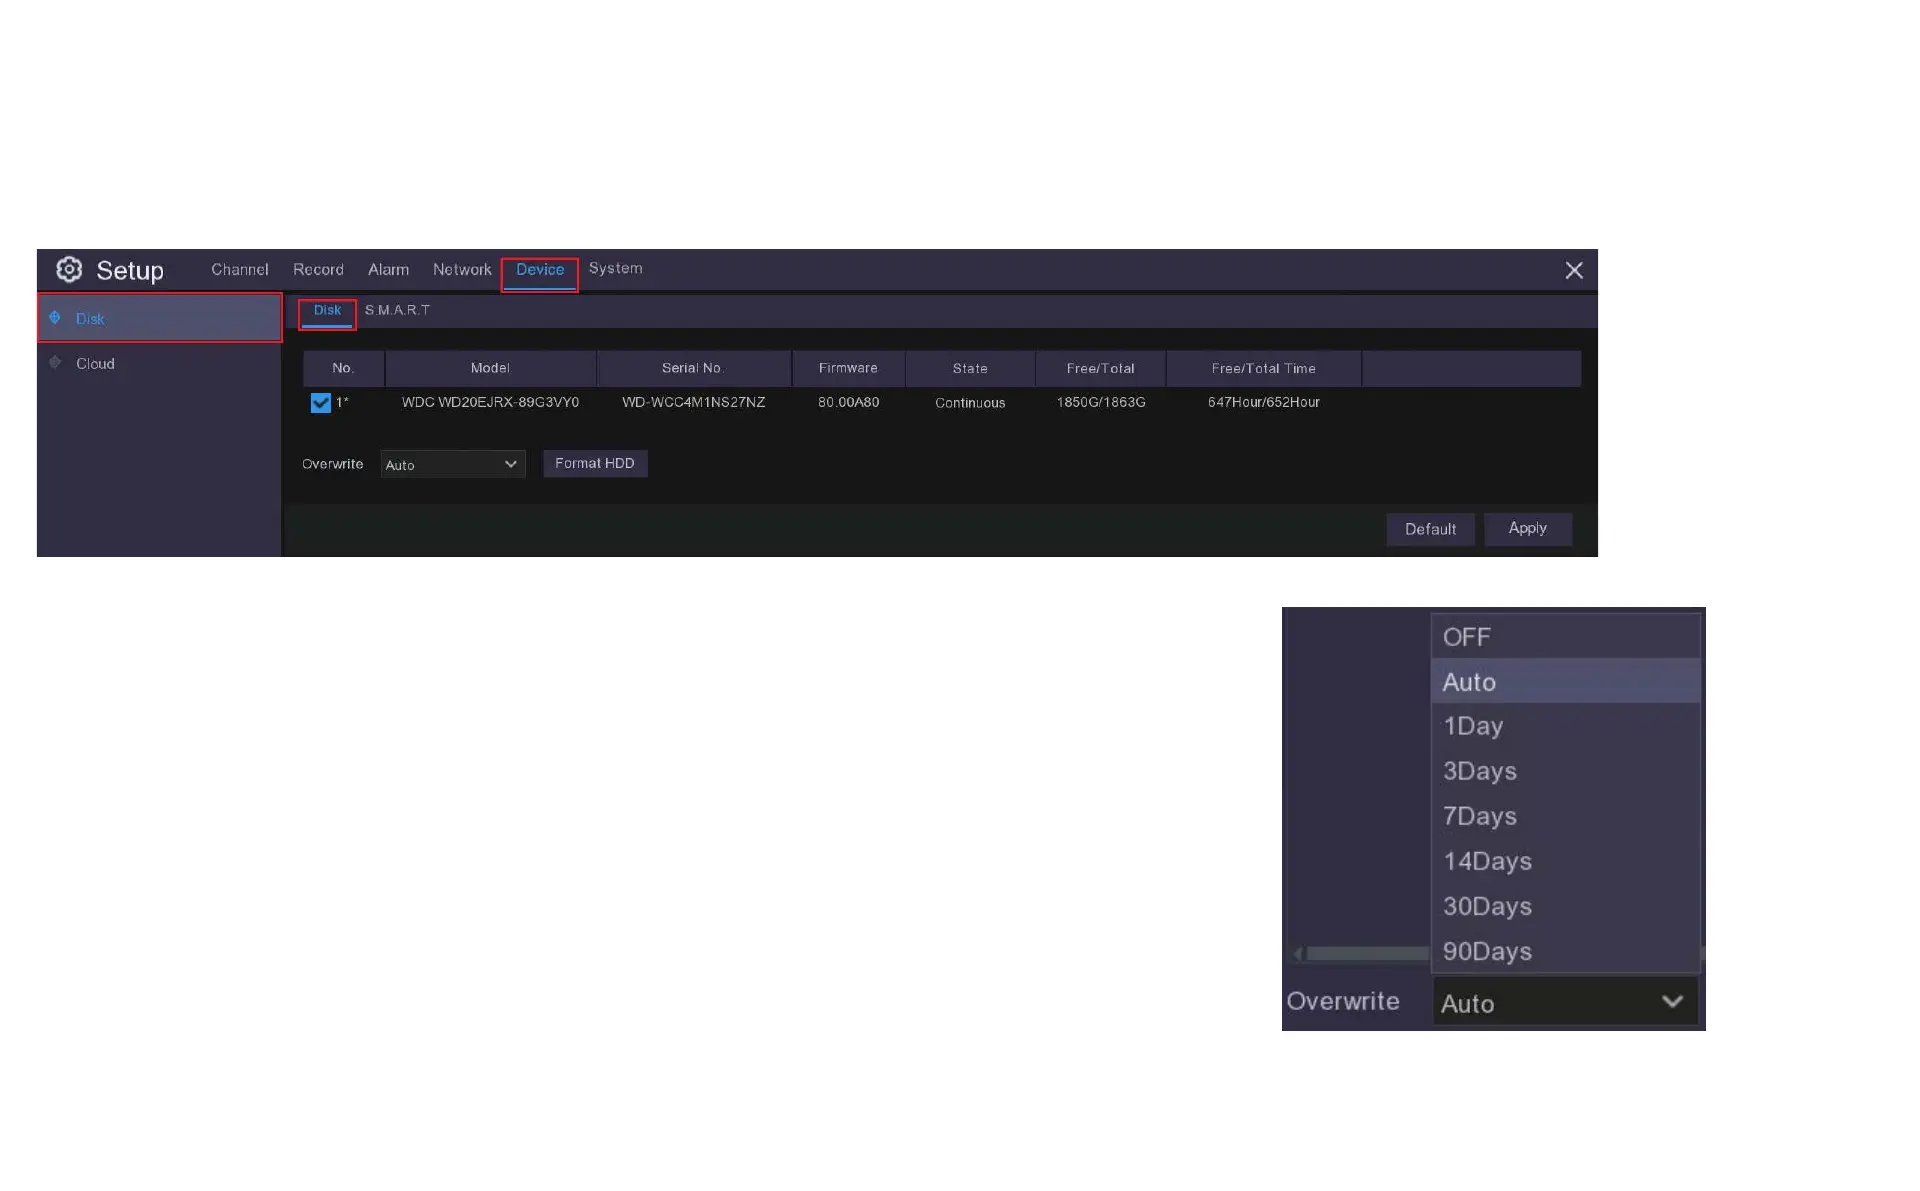Pick 90Days overwrite option
Screen dimensions: 1920x1191
click(x=1487, y=951)
